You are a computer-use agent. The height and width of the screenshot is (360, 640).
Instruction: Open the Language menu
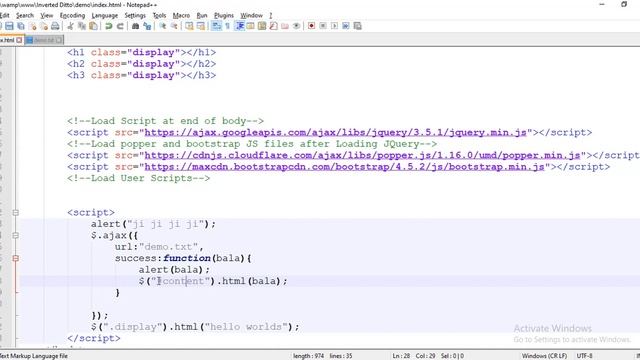tap(104, 16)
